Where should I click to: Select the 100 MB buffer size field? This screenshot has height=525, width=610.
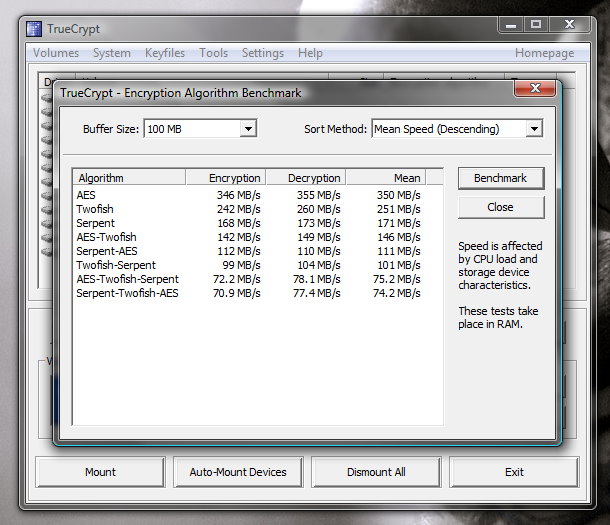click(200, 129)
